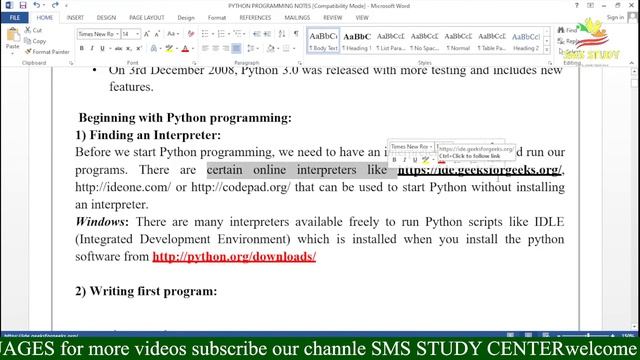Pick the red Font Color button

185,49
